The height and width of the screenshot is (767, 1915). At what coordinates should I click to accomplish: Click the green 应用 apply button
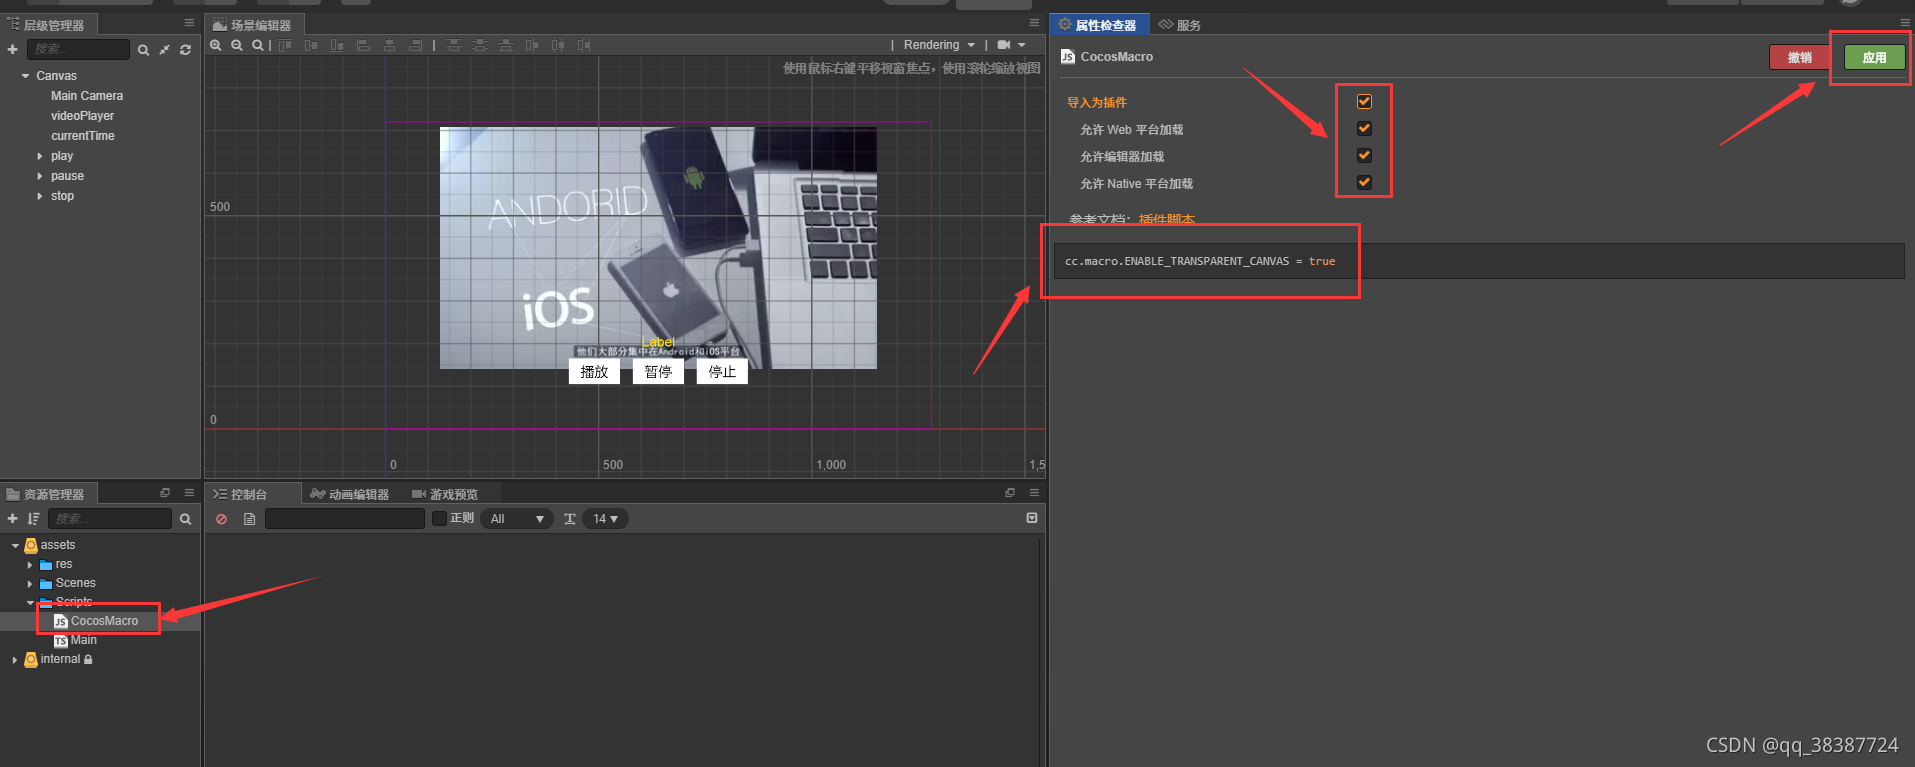point(1874,57)
